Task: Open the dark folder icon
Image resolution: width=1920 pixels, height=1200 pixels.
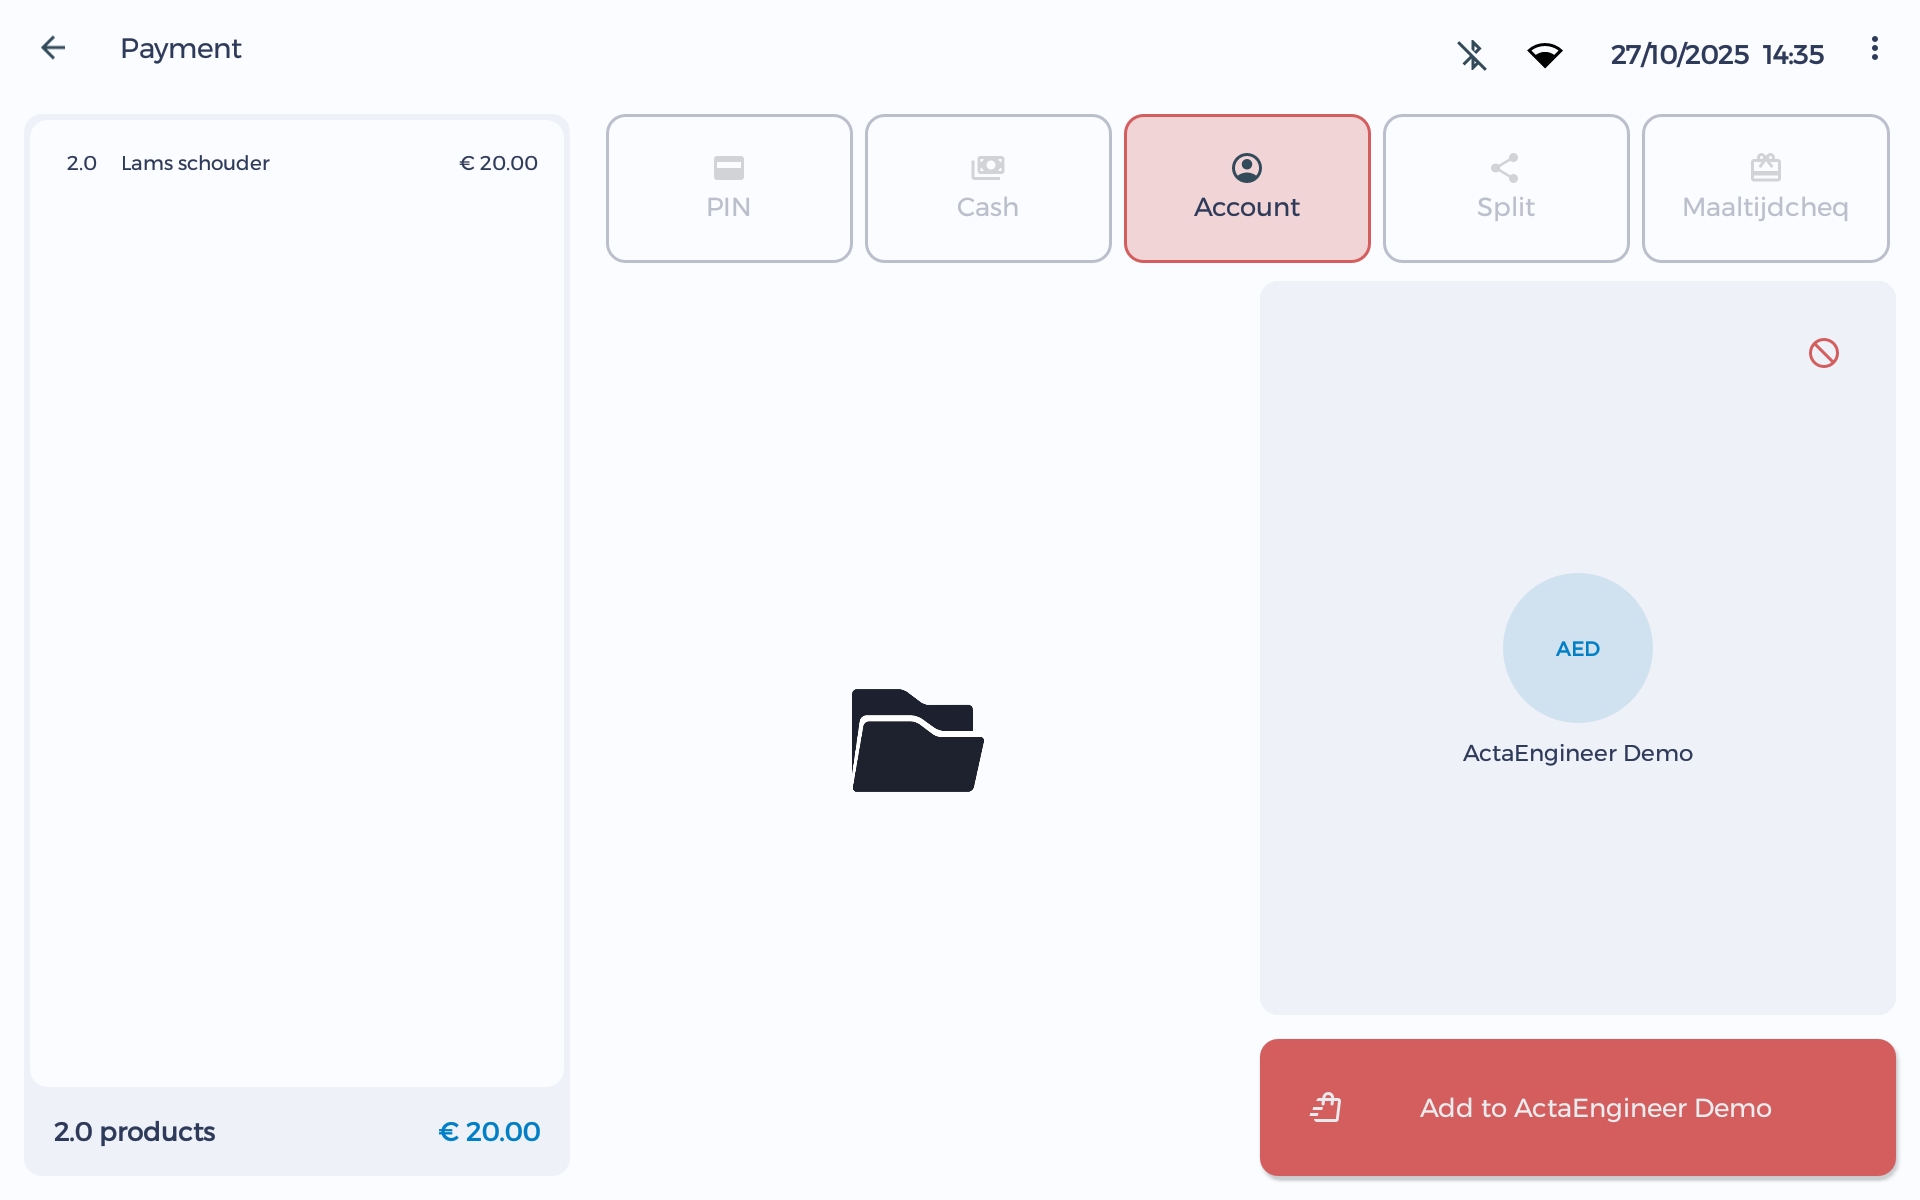Action: 917,740
